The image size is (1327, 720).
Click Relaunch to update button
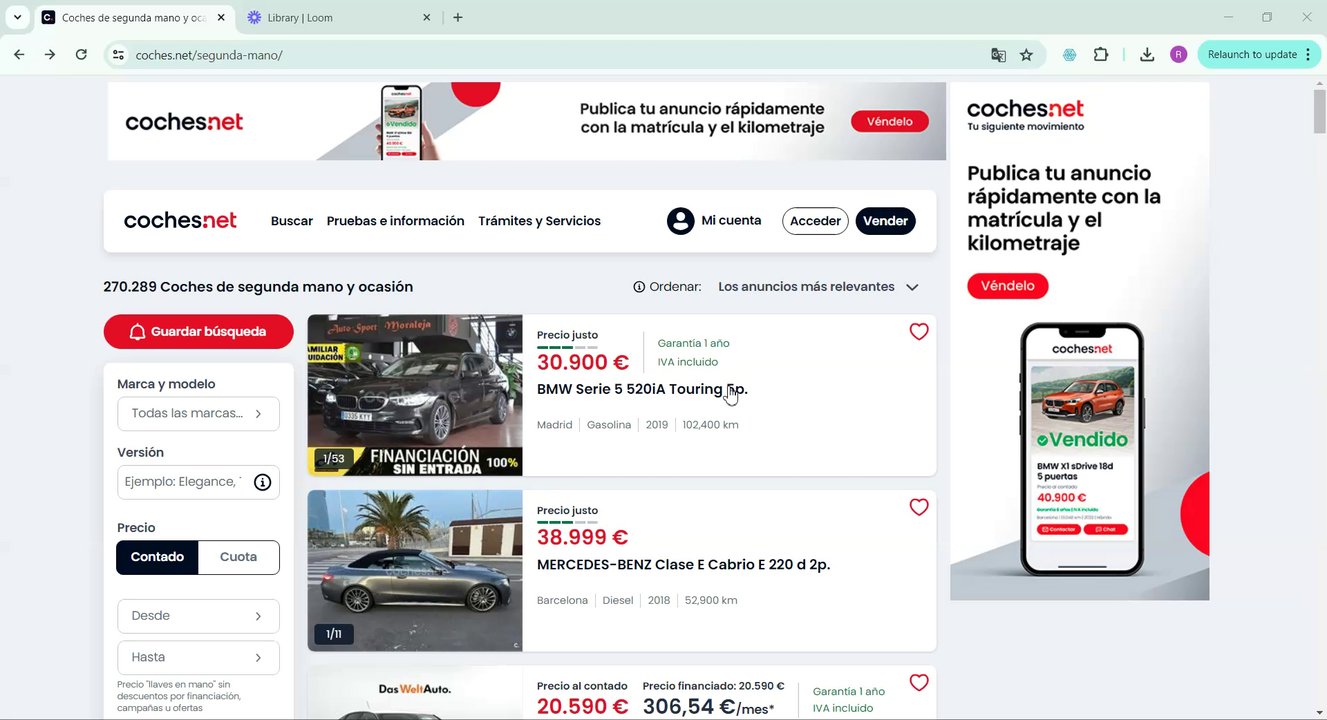[1252, 55]
